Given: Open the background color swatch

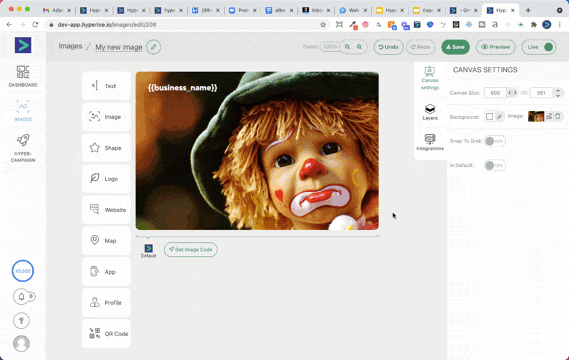Looking at the screenshot, I should point(489,116).
